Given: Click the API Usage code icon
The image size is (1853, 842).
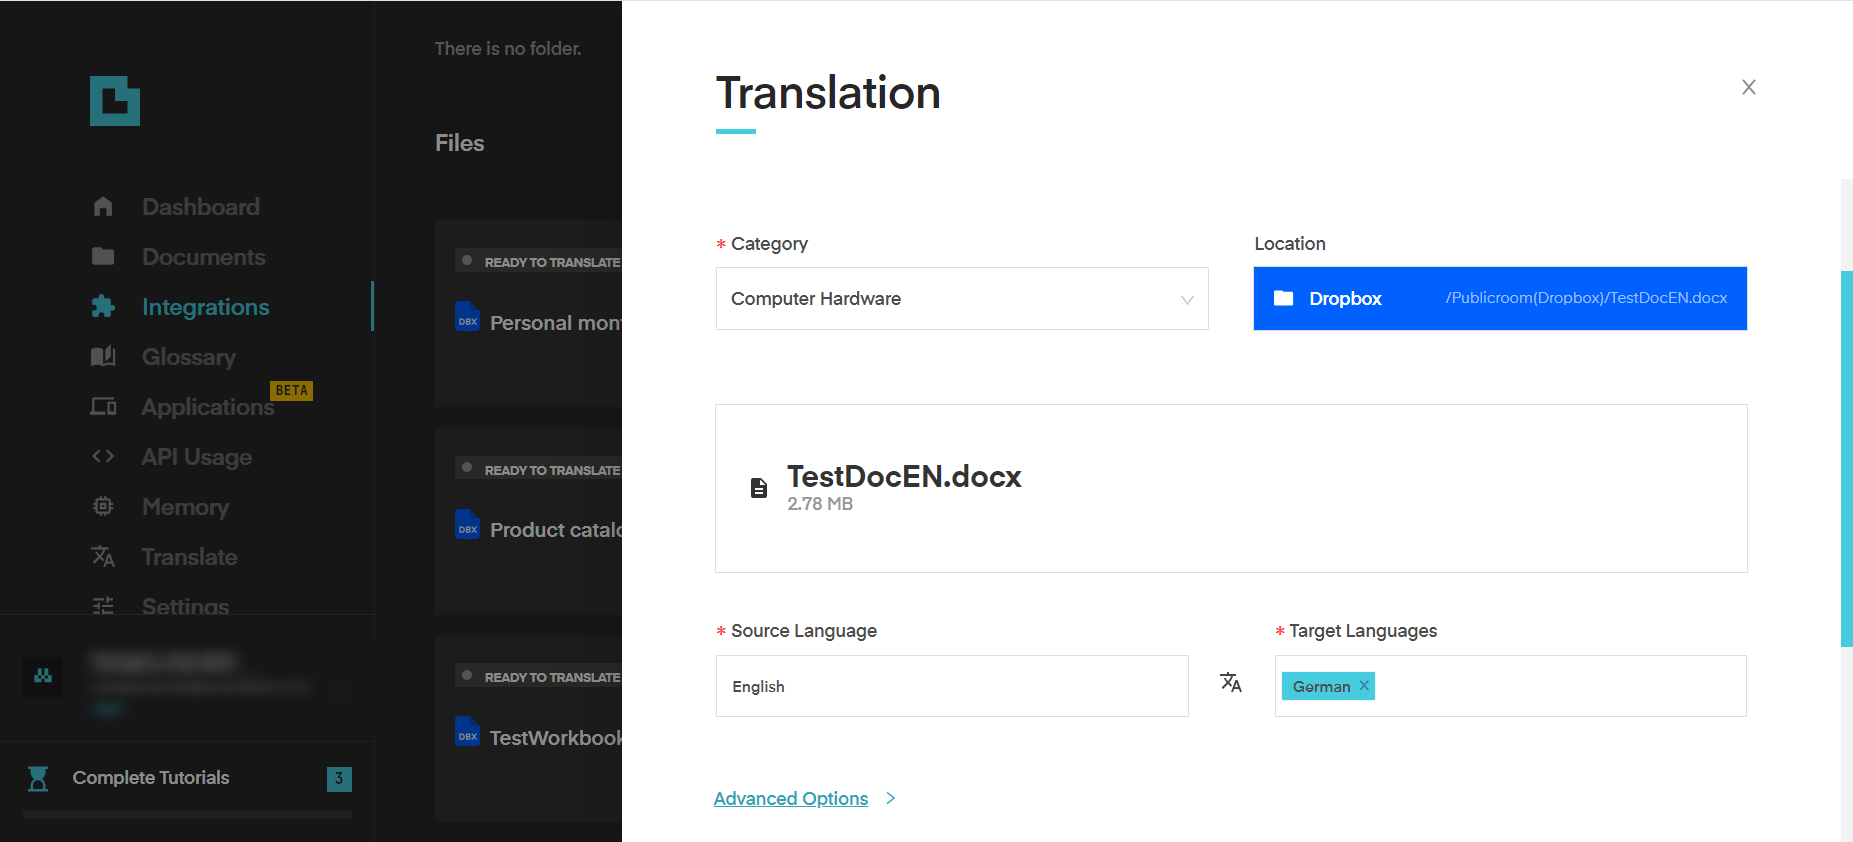Looking at the screenshot, I should tap(103, 457).
